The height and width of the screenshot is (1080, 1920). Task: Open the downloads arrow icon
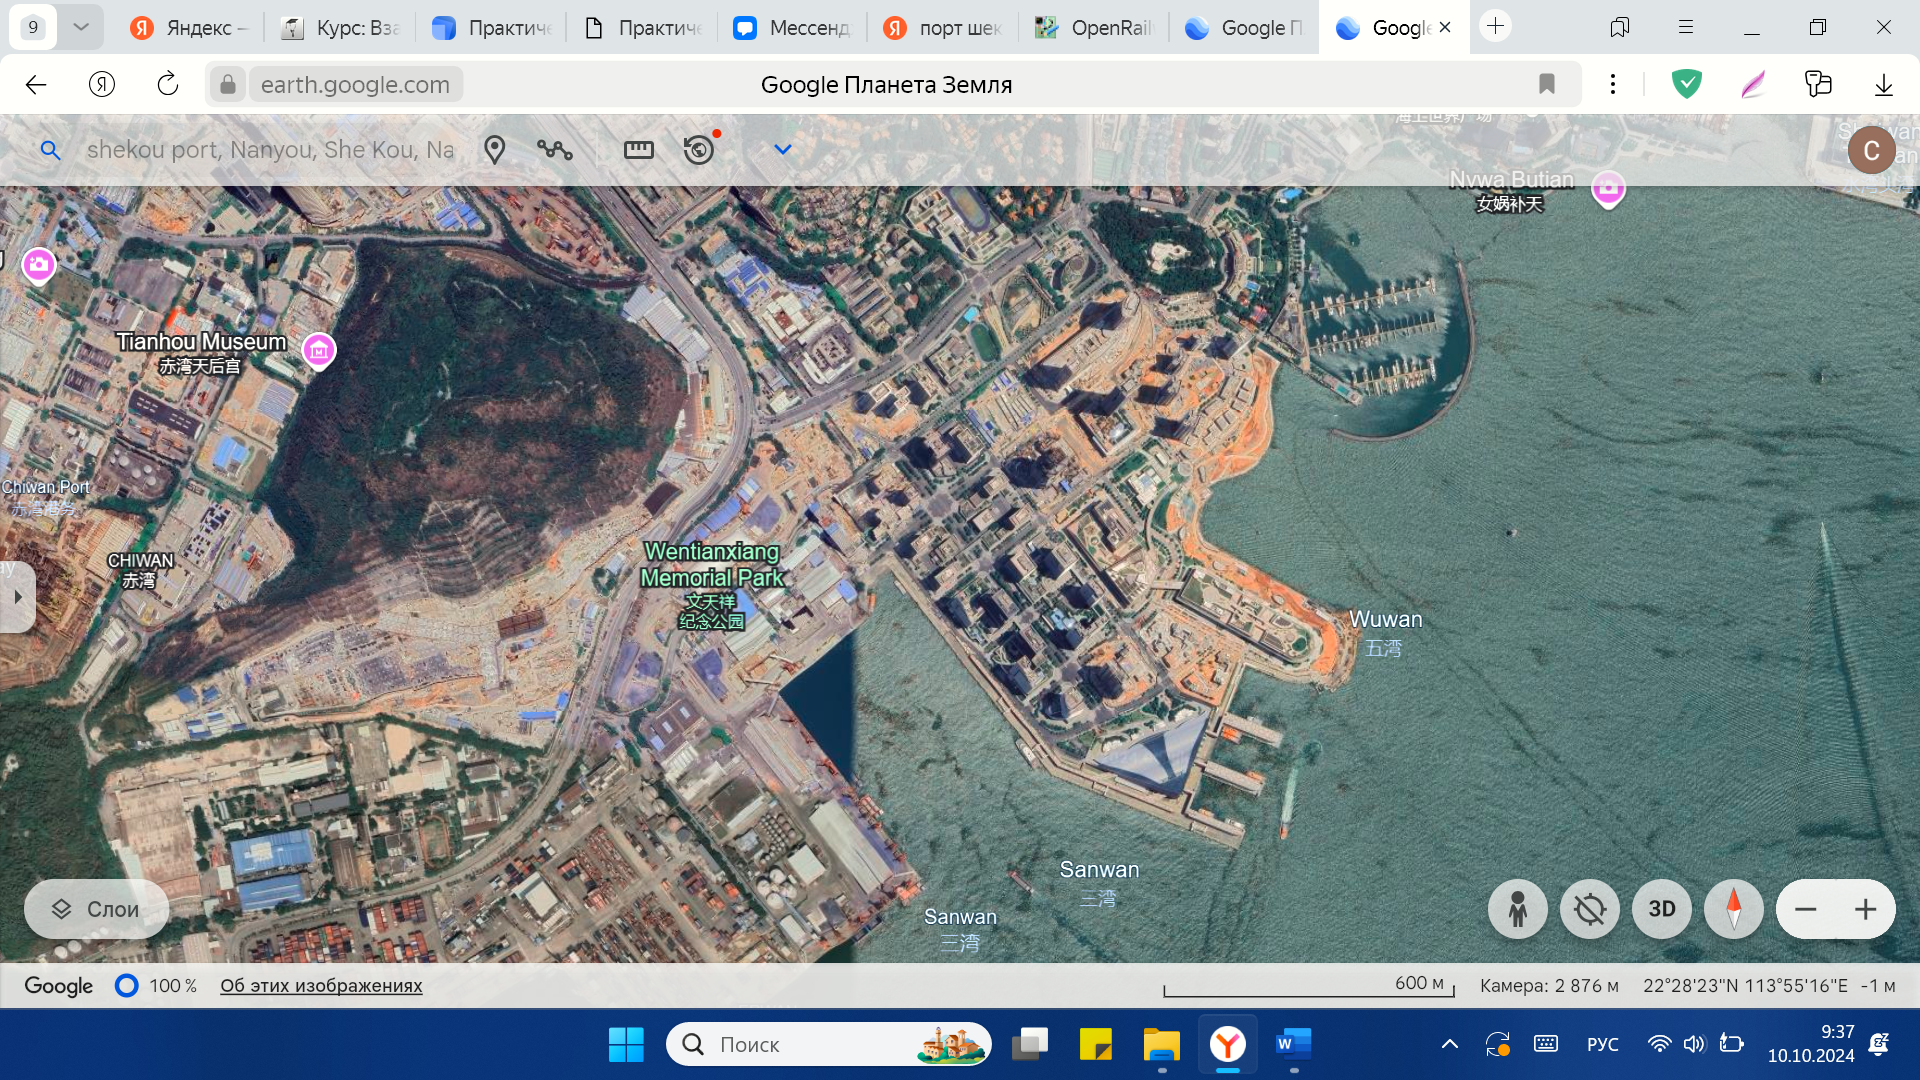click(x=1884, y=85)
